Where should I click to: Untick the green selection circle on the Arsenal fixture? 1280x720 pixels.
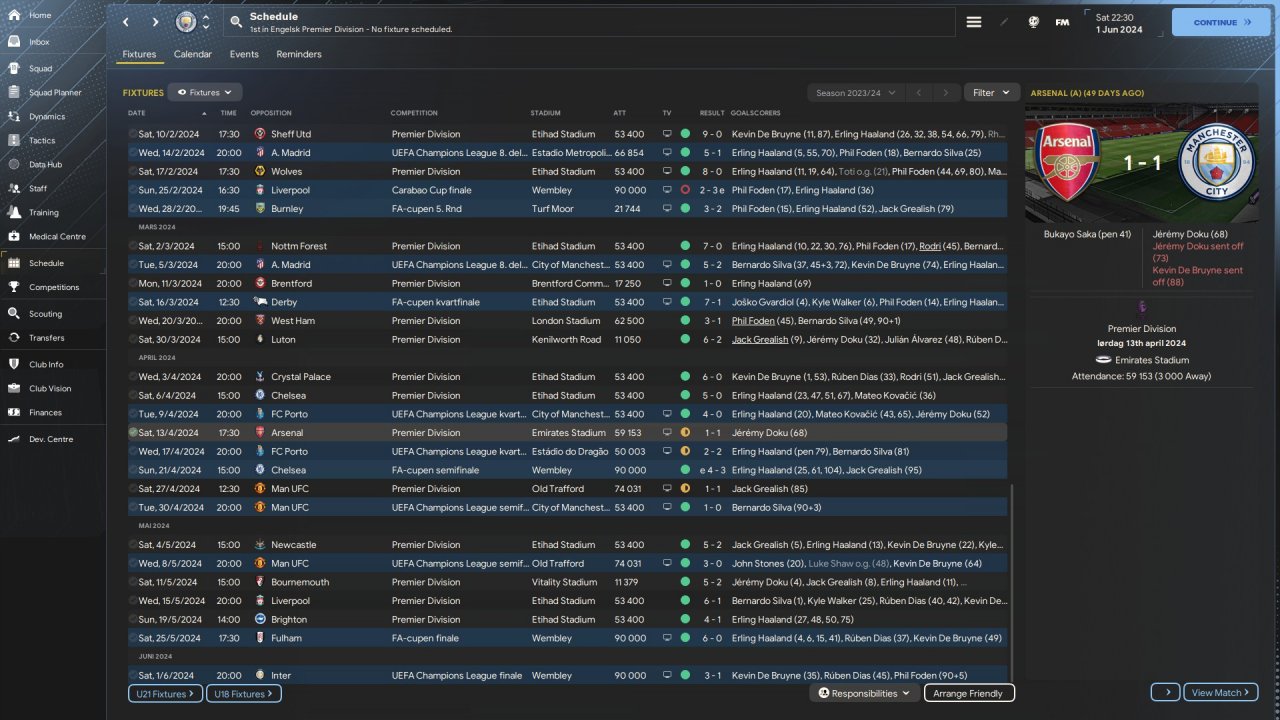click(133, 433)
